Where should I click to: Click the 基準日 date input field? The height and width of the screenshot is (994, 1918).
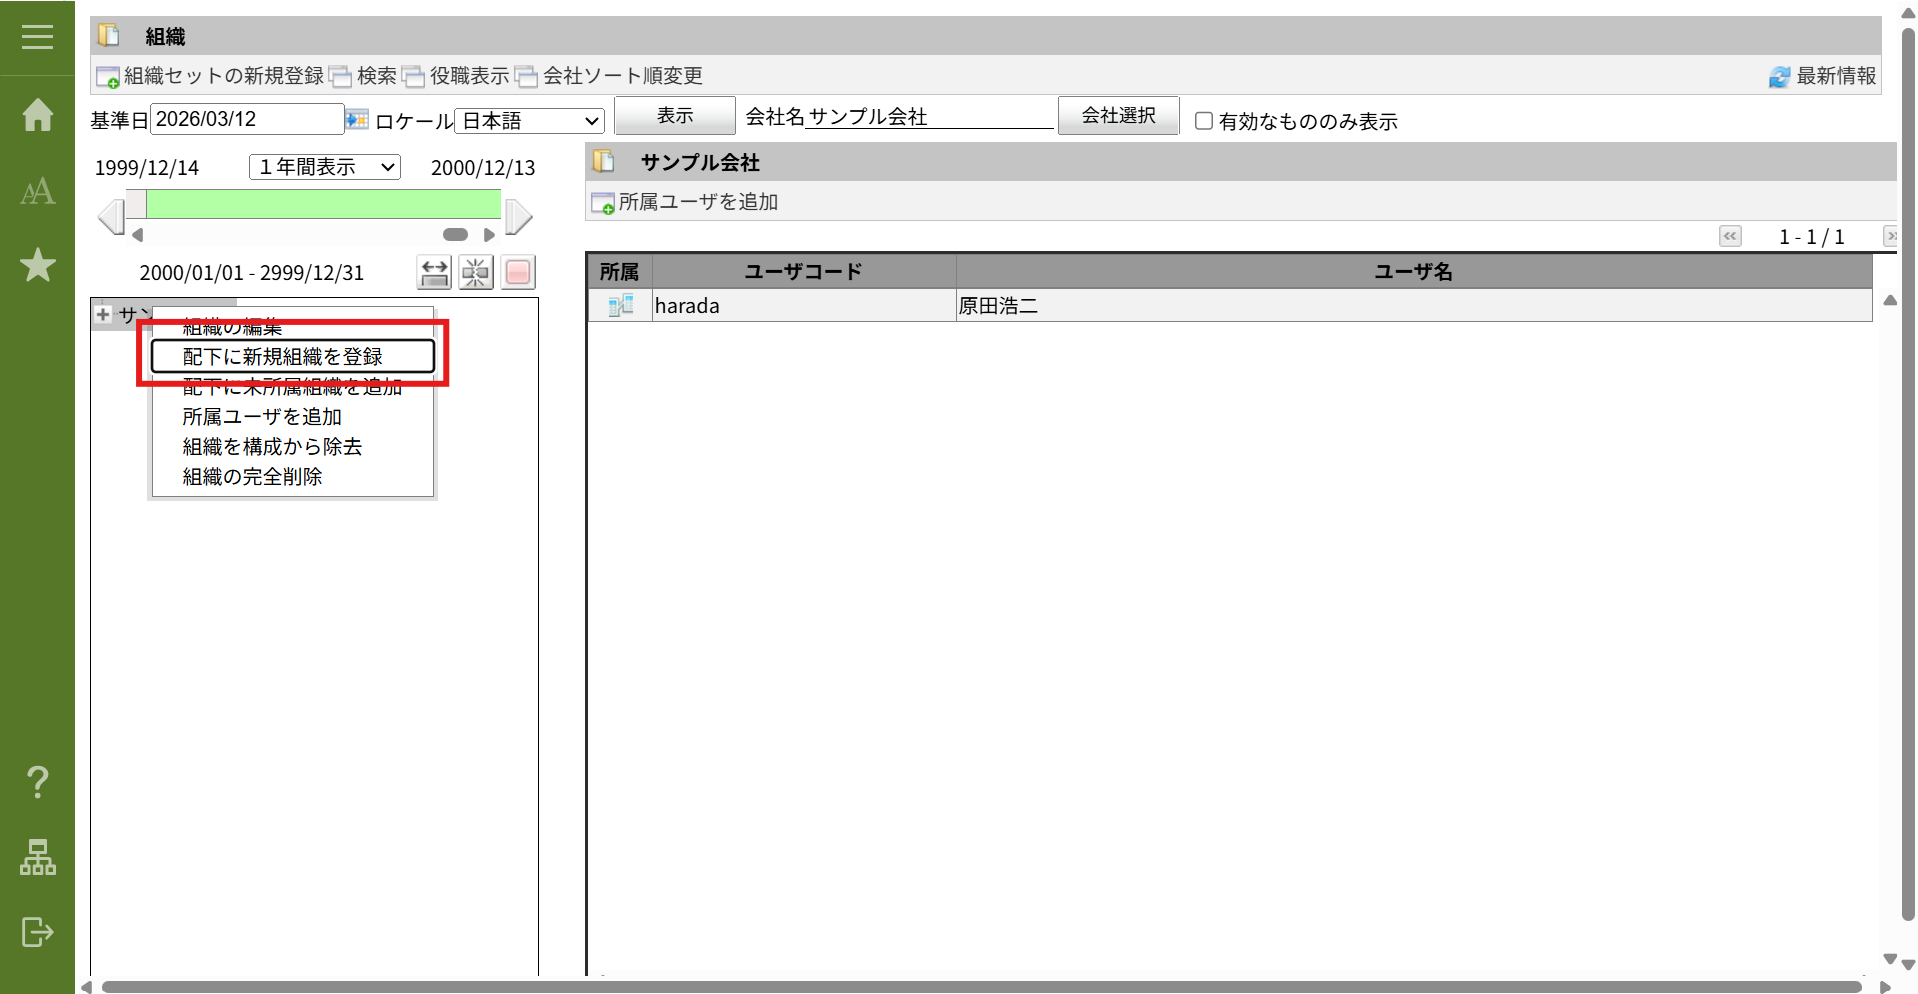pos(246,119)
